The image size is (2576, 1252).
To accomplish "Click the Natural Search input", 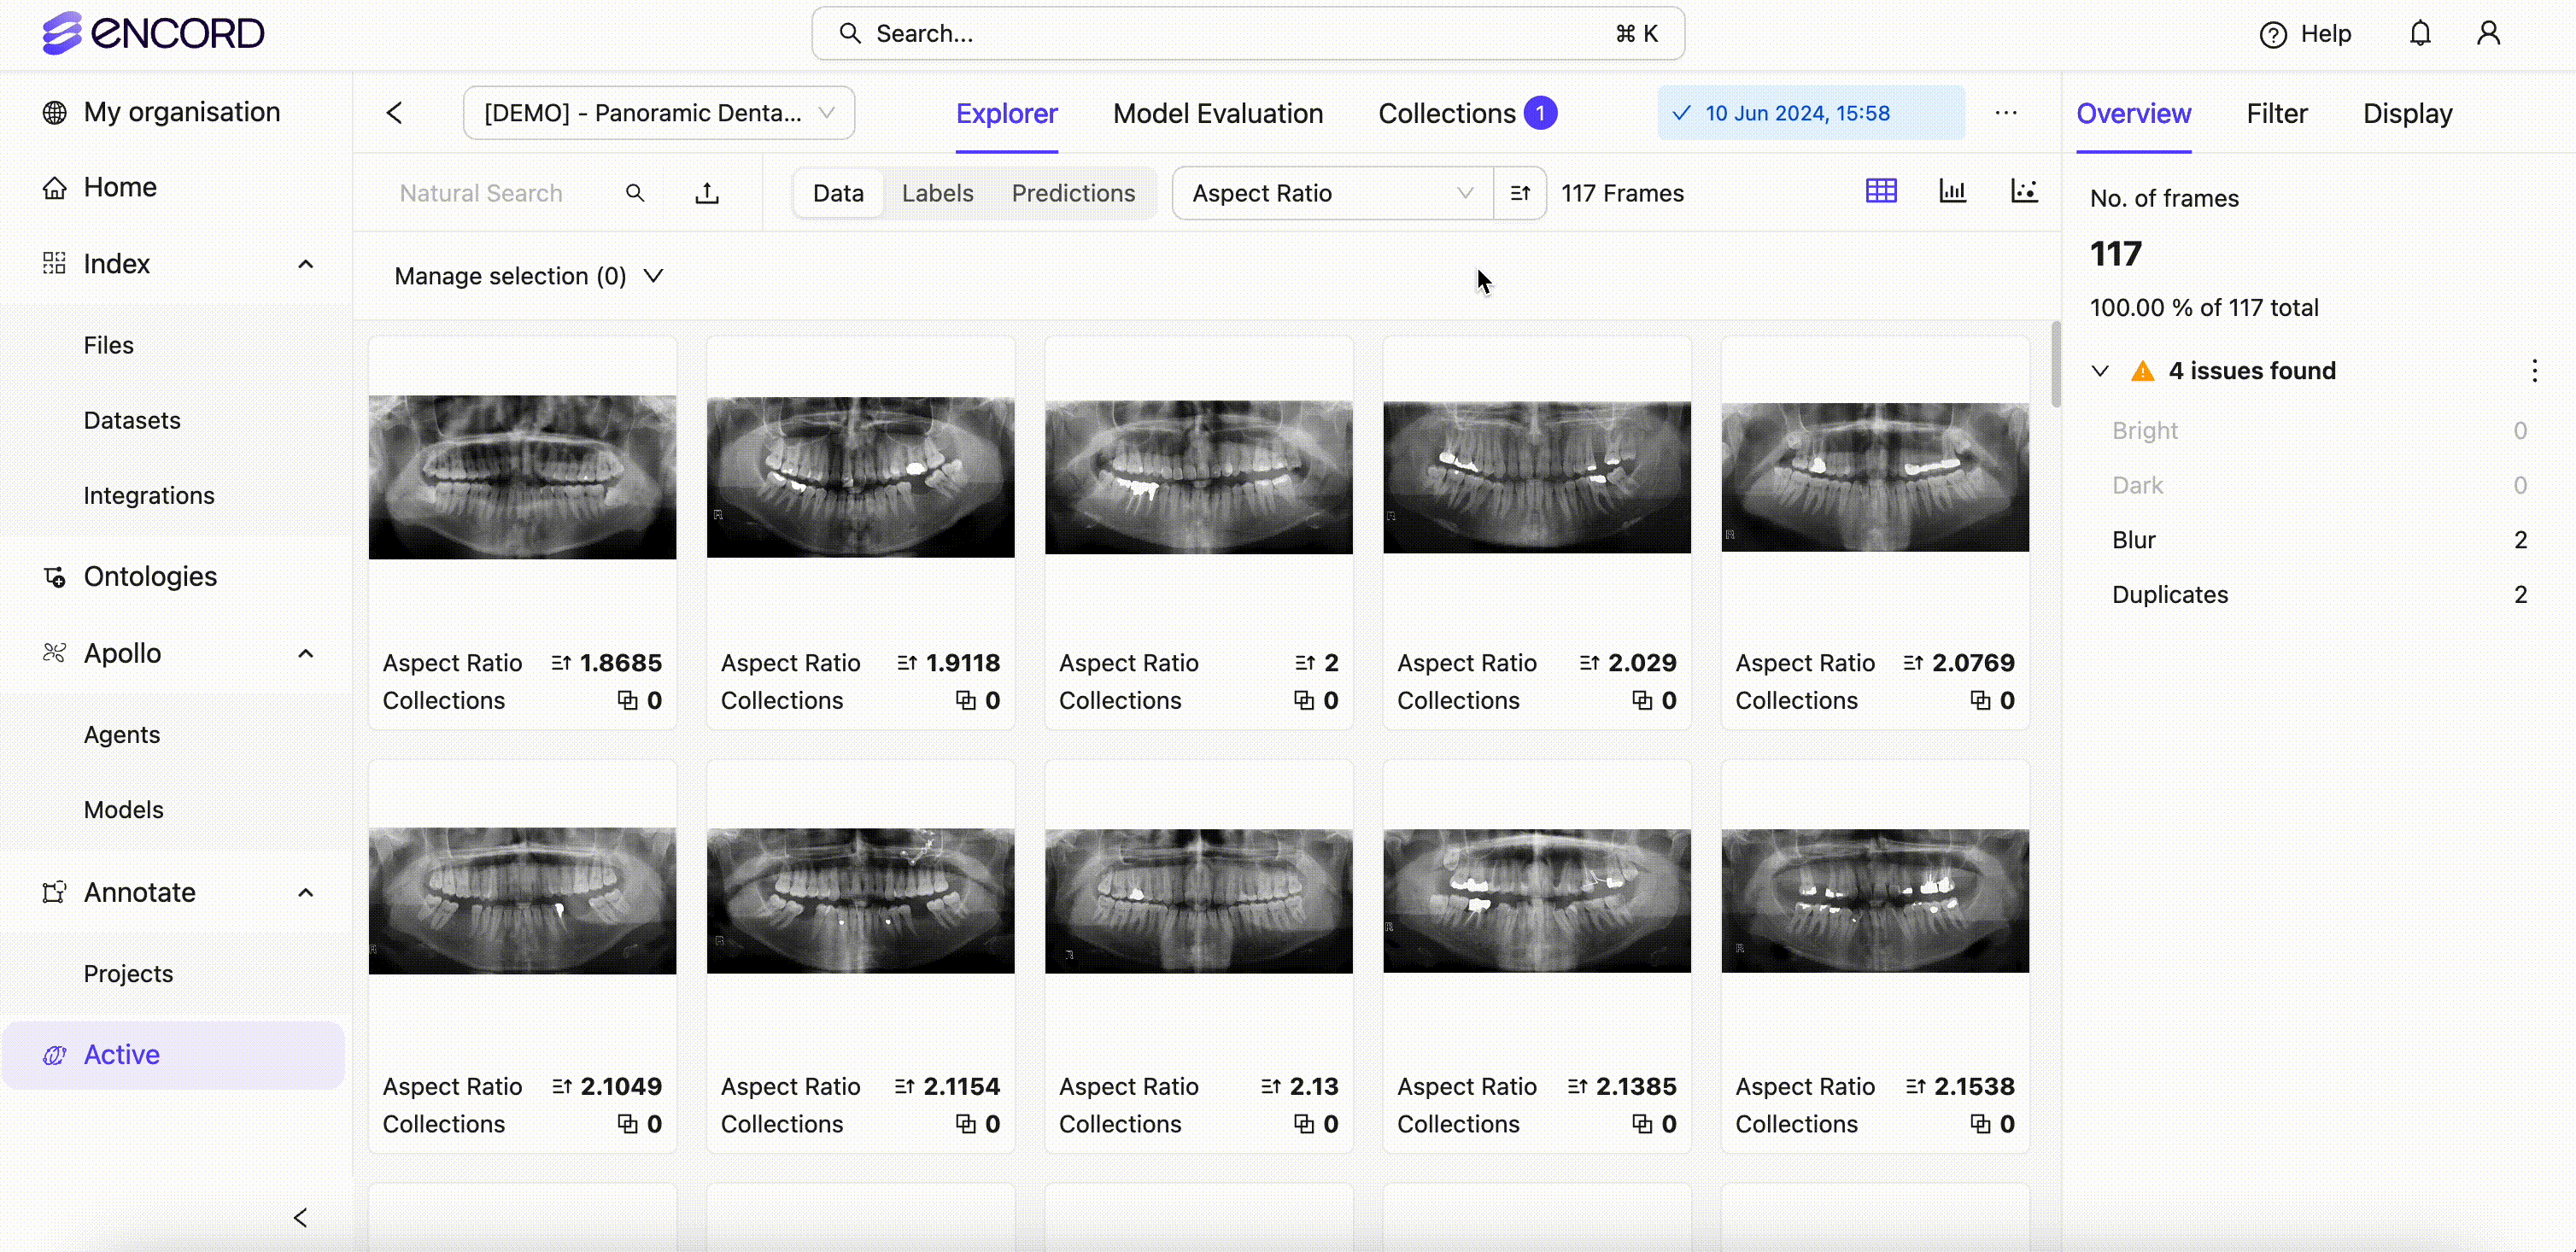I will (x=481, y=193).
